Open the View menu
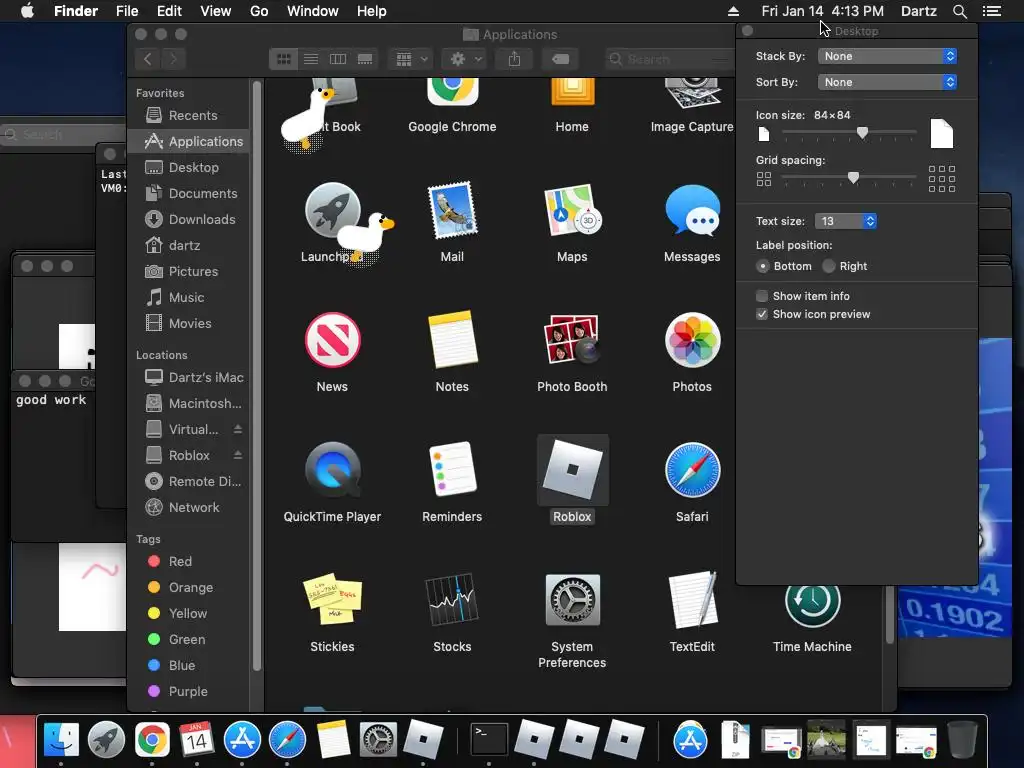The height and width of the screenshot is (768, 1024). pos(216,11)
